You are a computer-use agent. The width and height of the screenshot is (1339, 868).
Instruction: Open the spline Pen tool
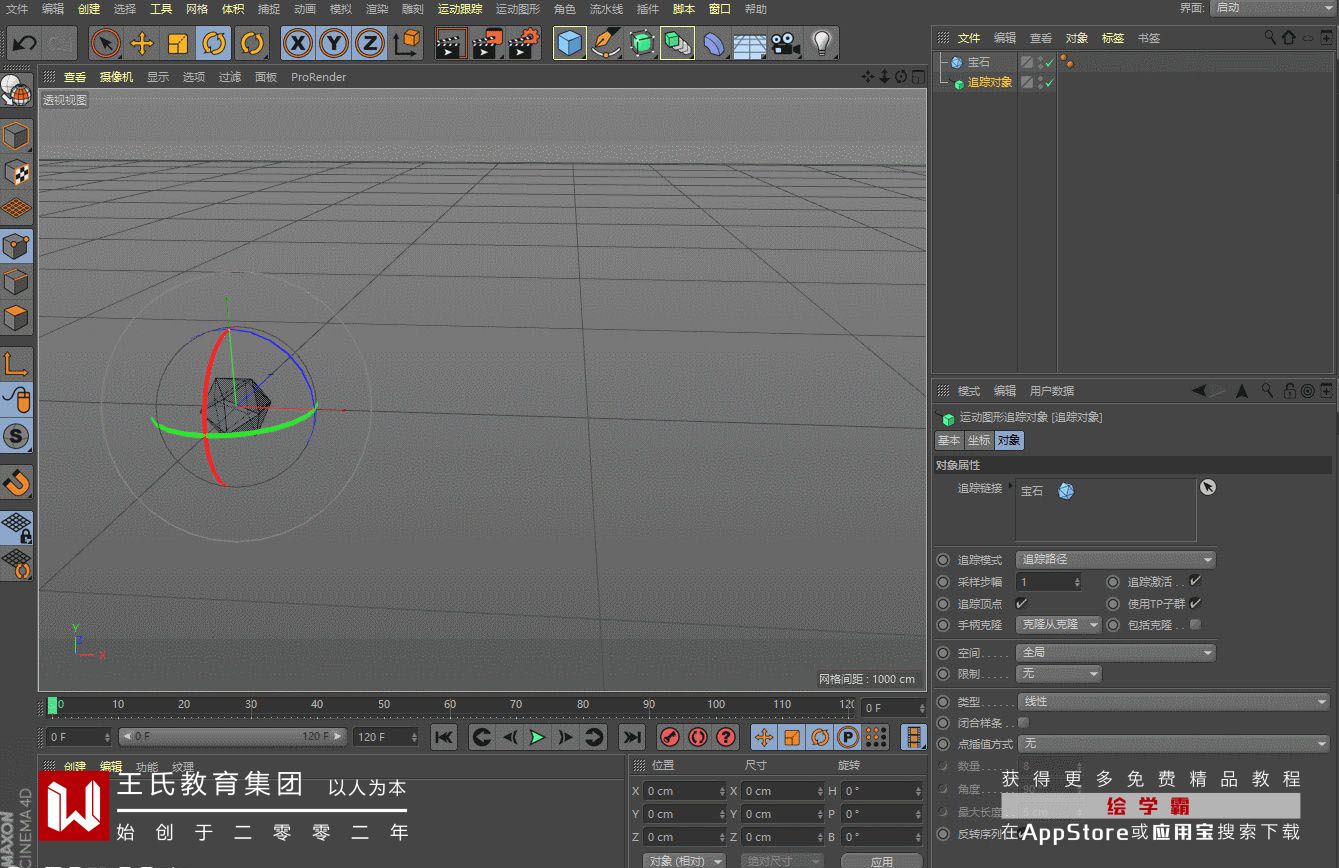coord(606,43)
